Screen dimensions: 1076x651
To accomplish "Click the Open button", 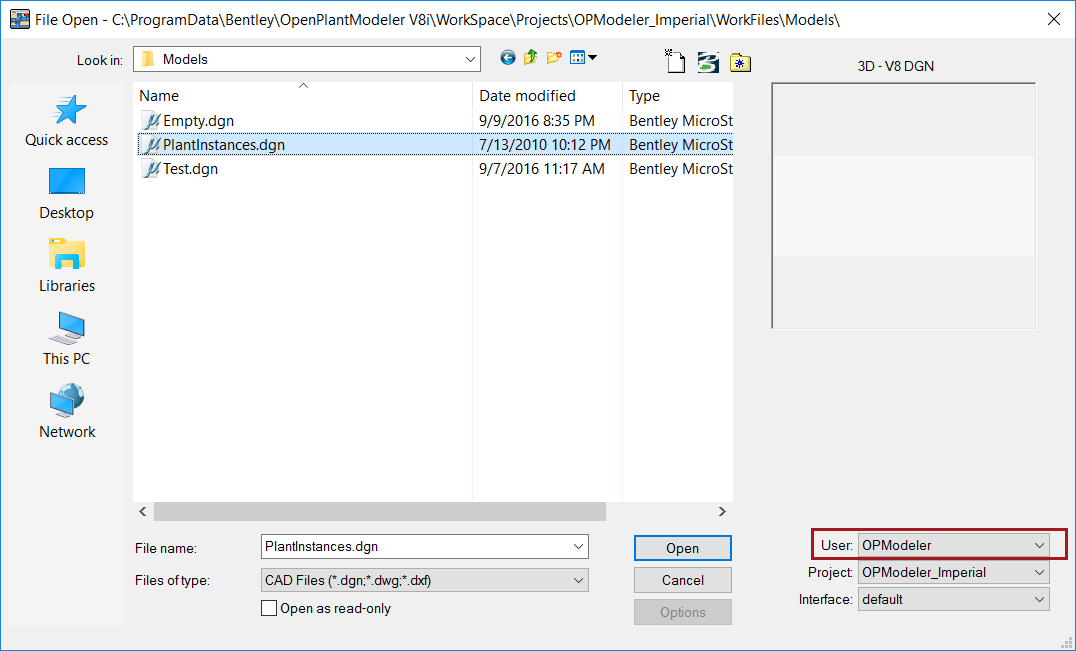I will [x=683, y=548].
